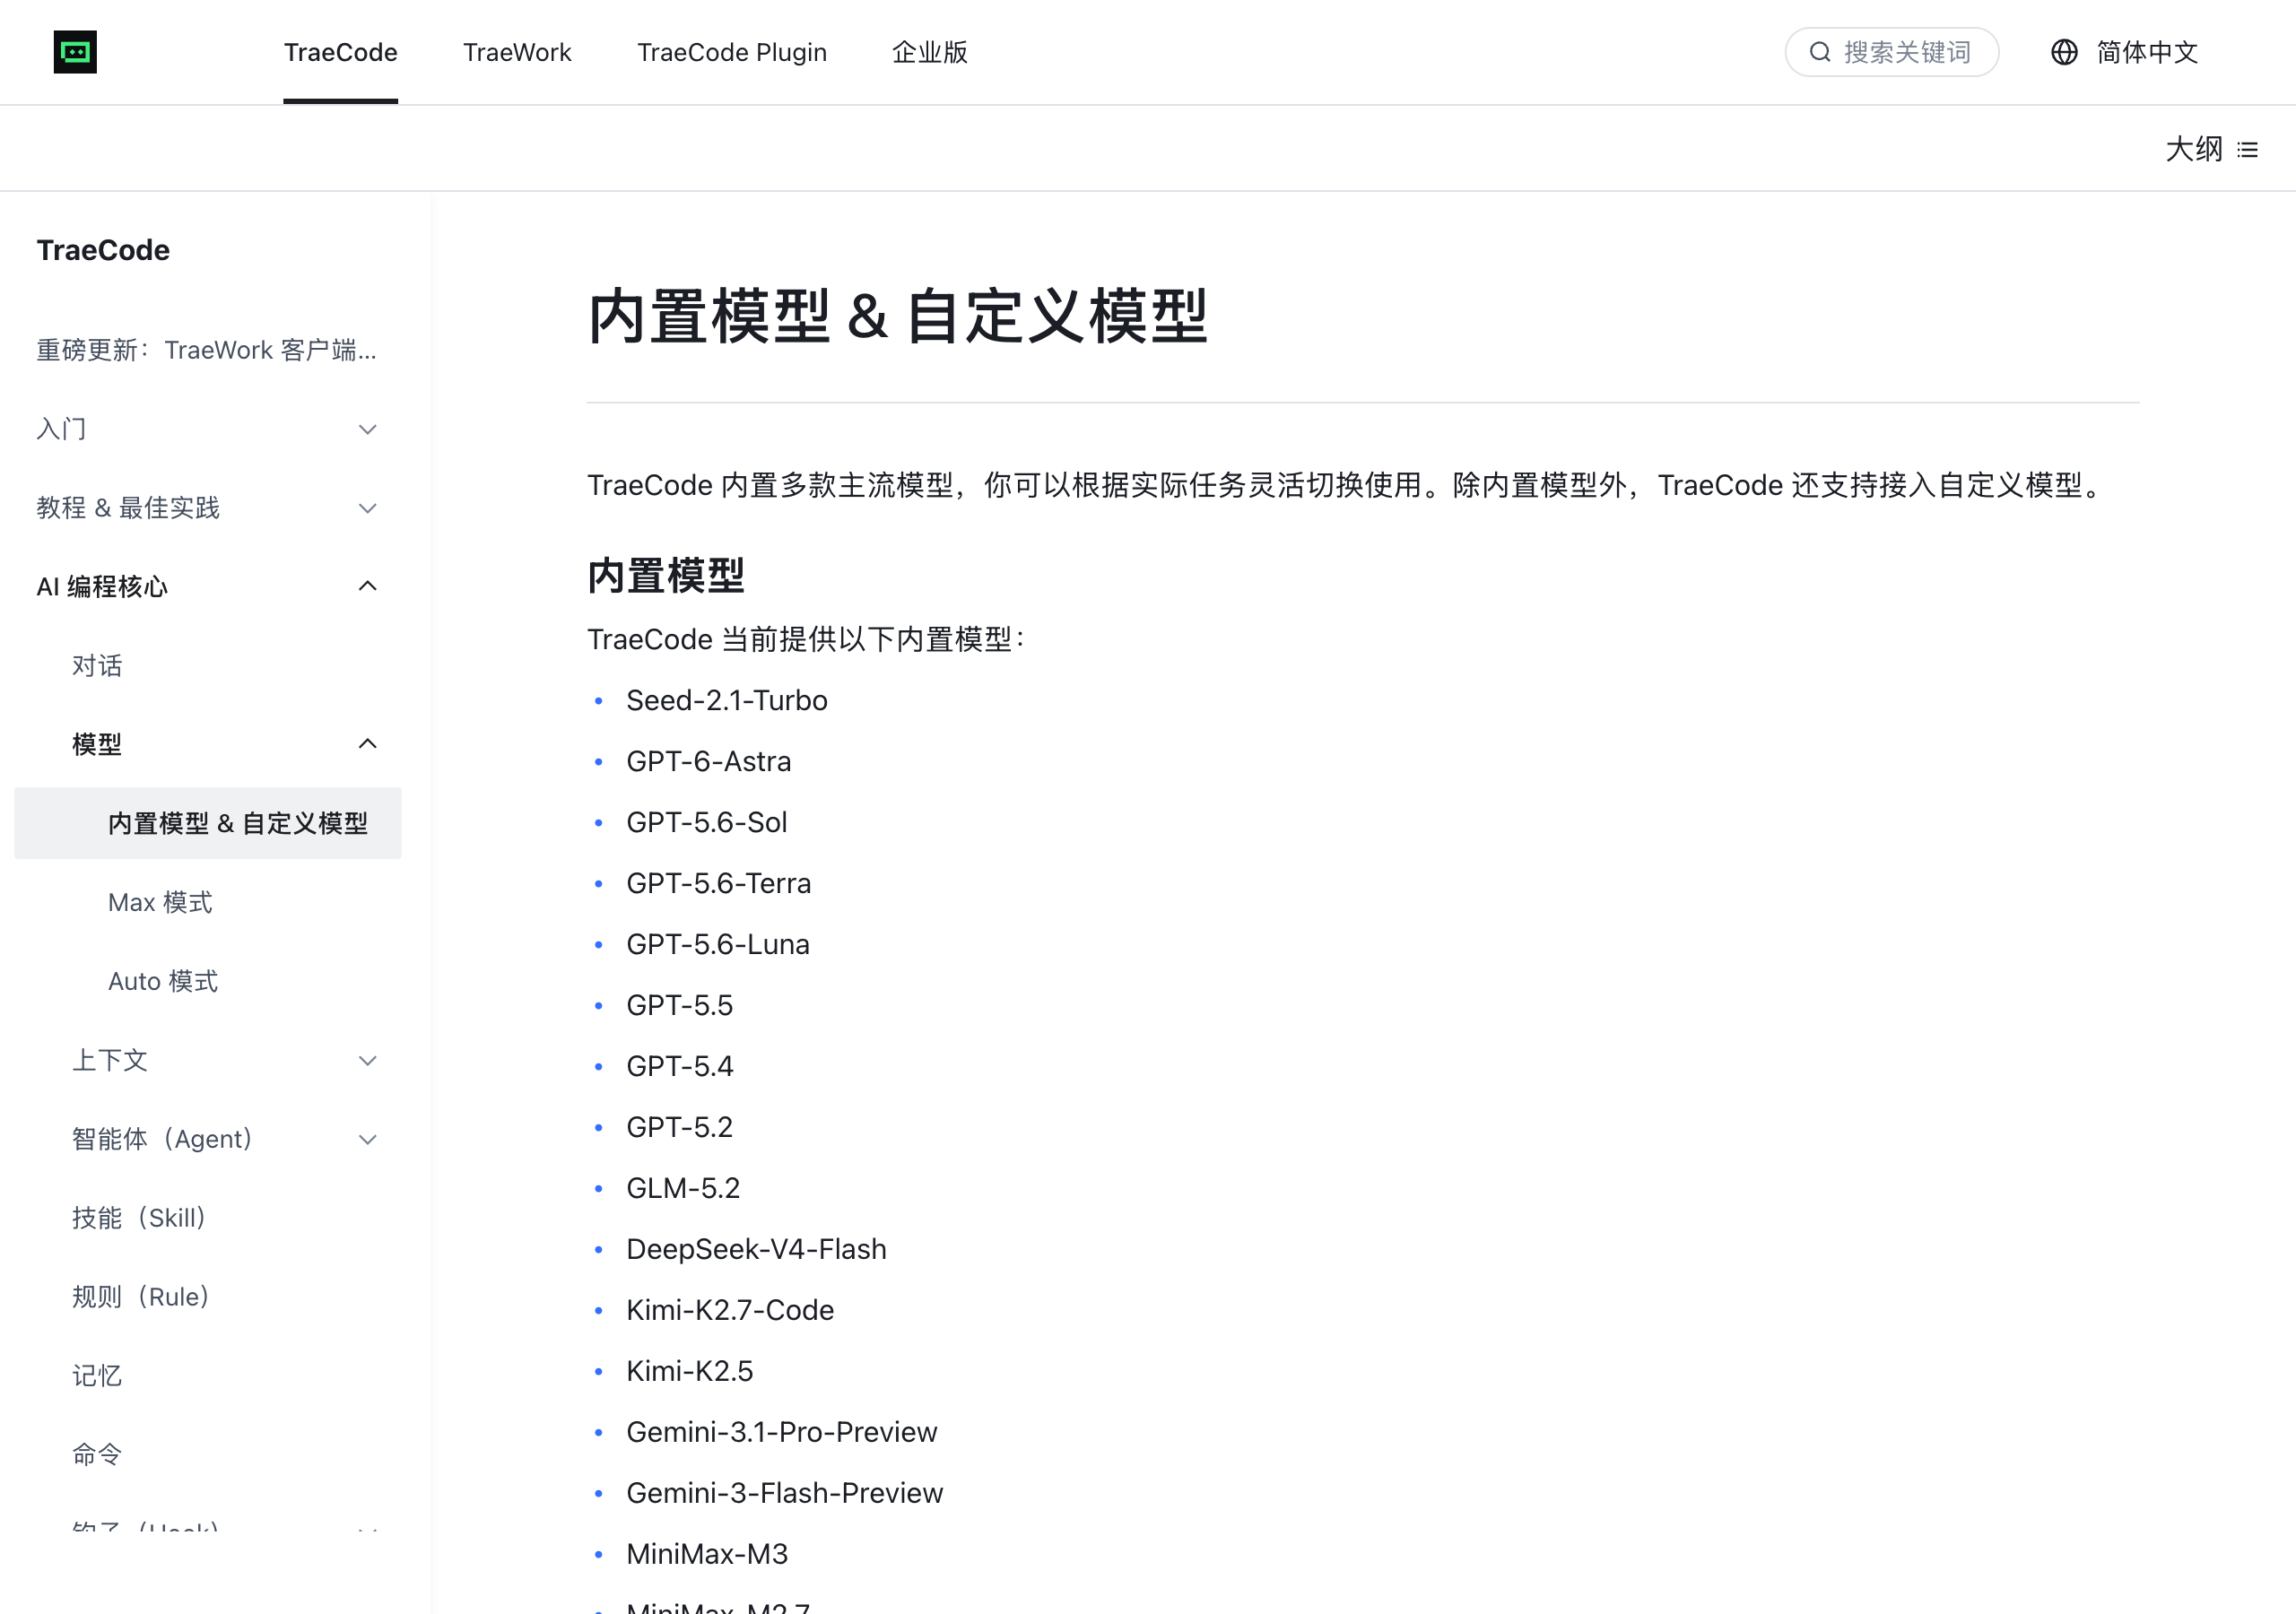Click the DeepSeek-V4-Flash list item
Screen dimensions: 2296x1614
pyautogui.click(x=756, y=1249)
